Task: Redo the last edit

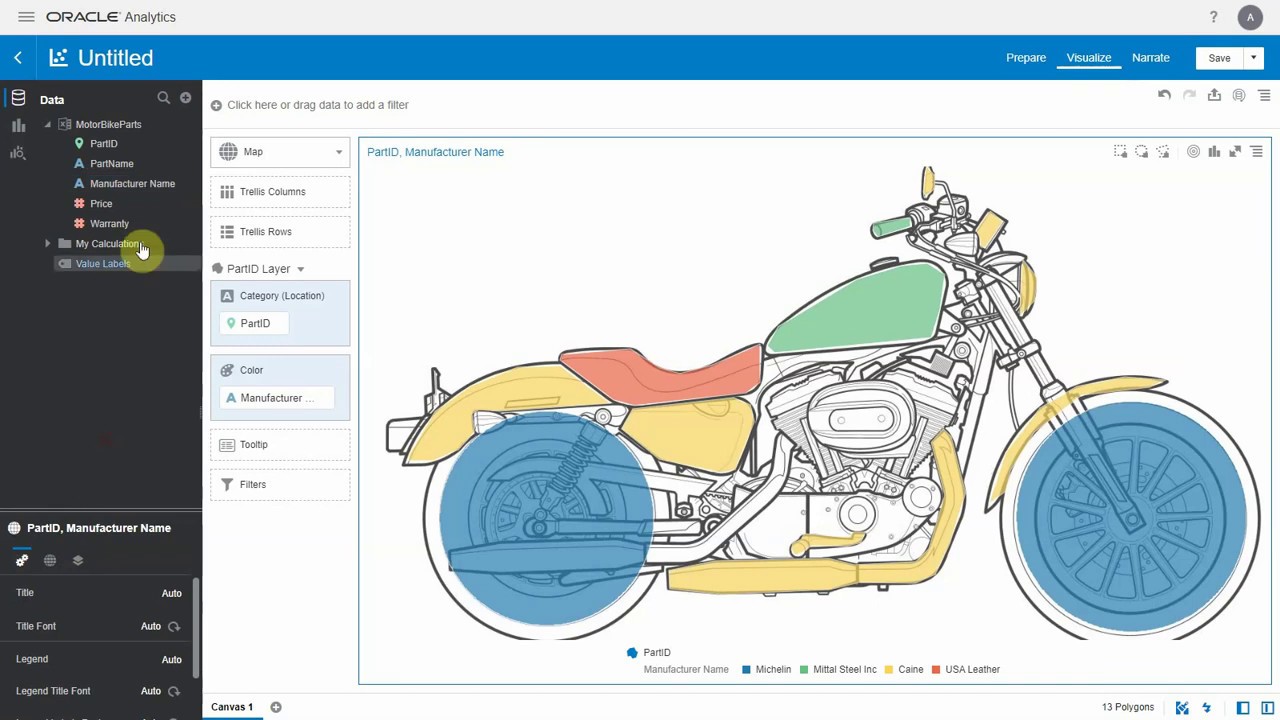Action: (x=1189, y=95)
